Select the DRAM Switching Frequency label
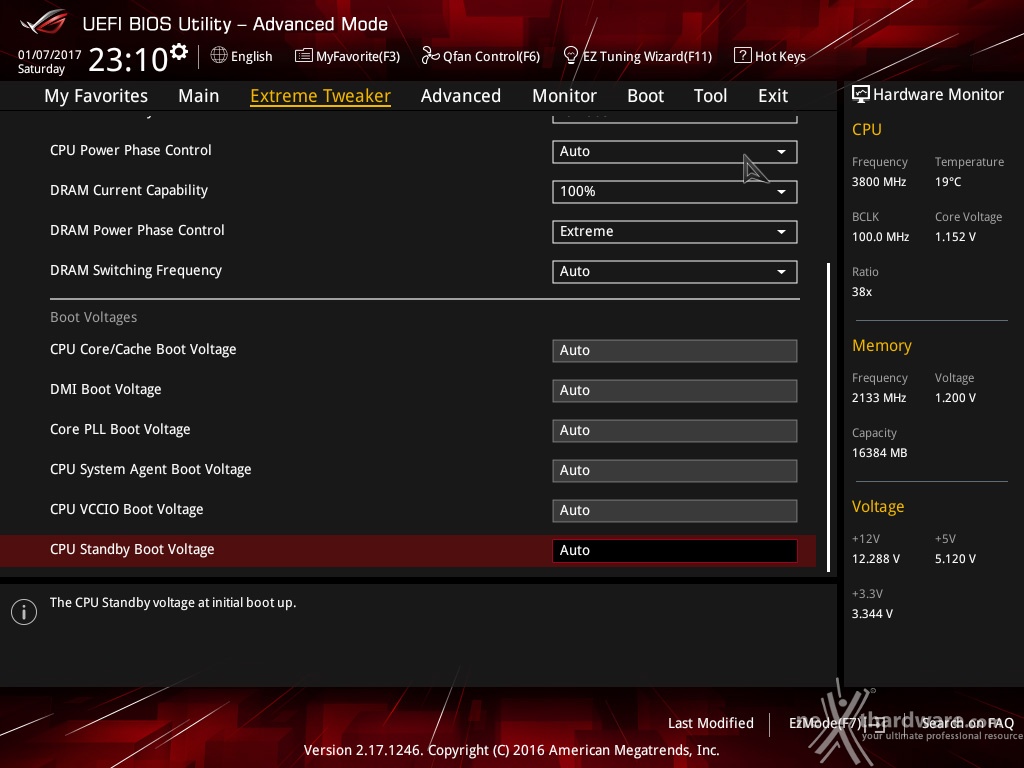The image size is (1024, 768). pyautogui.click(x=136, y=270)
